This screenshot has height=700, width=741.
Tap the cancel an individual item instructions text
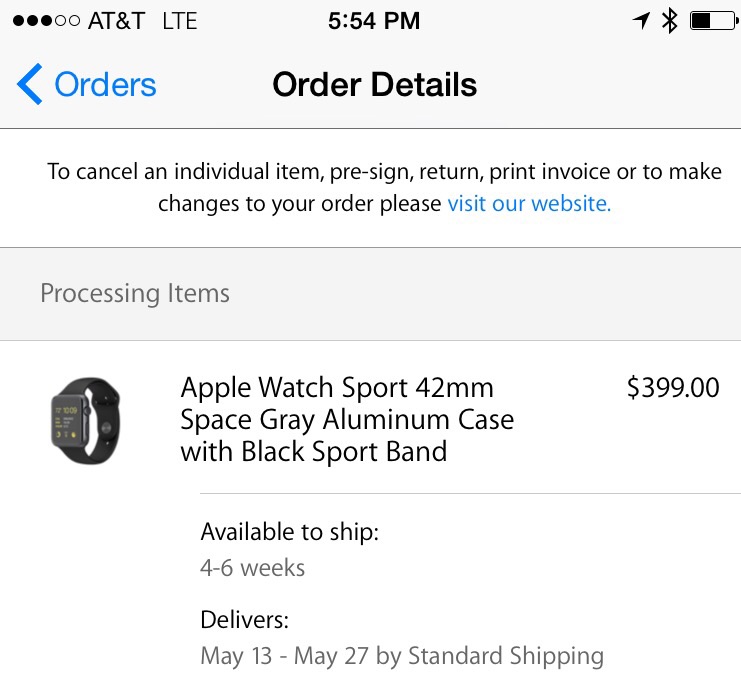384,188
